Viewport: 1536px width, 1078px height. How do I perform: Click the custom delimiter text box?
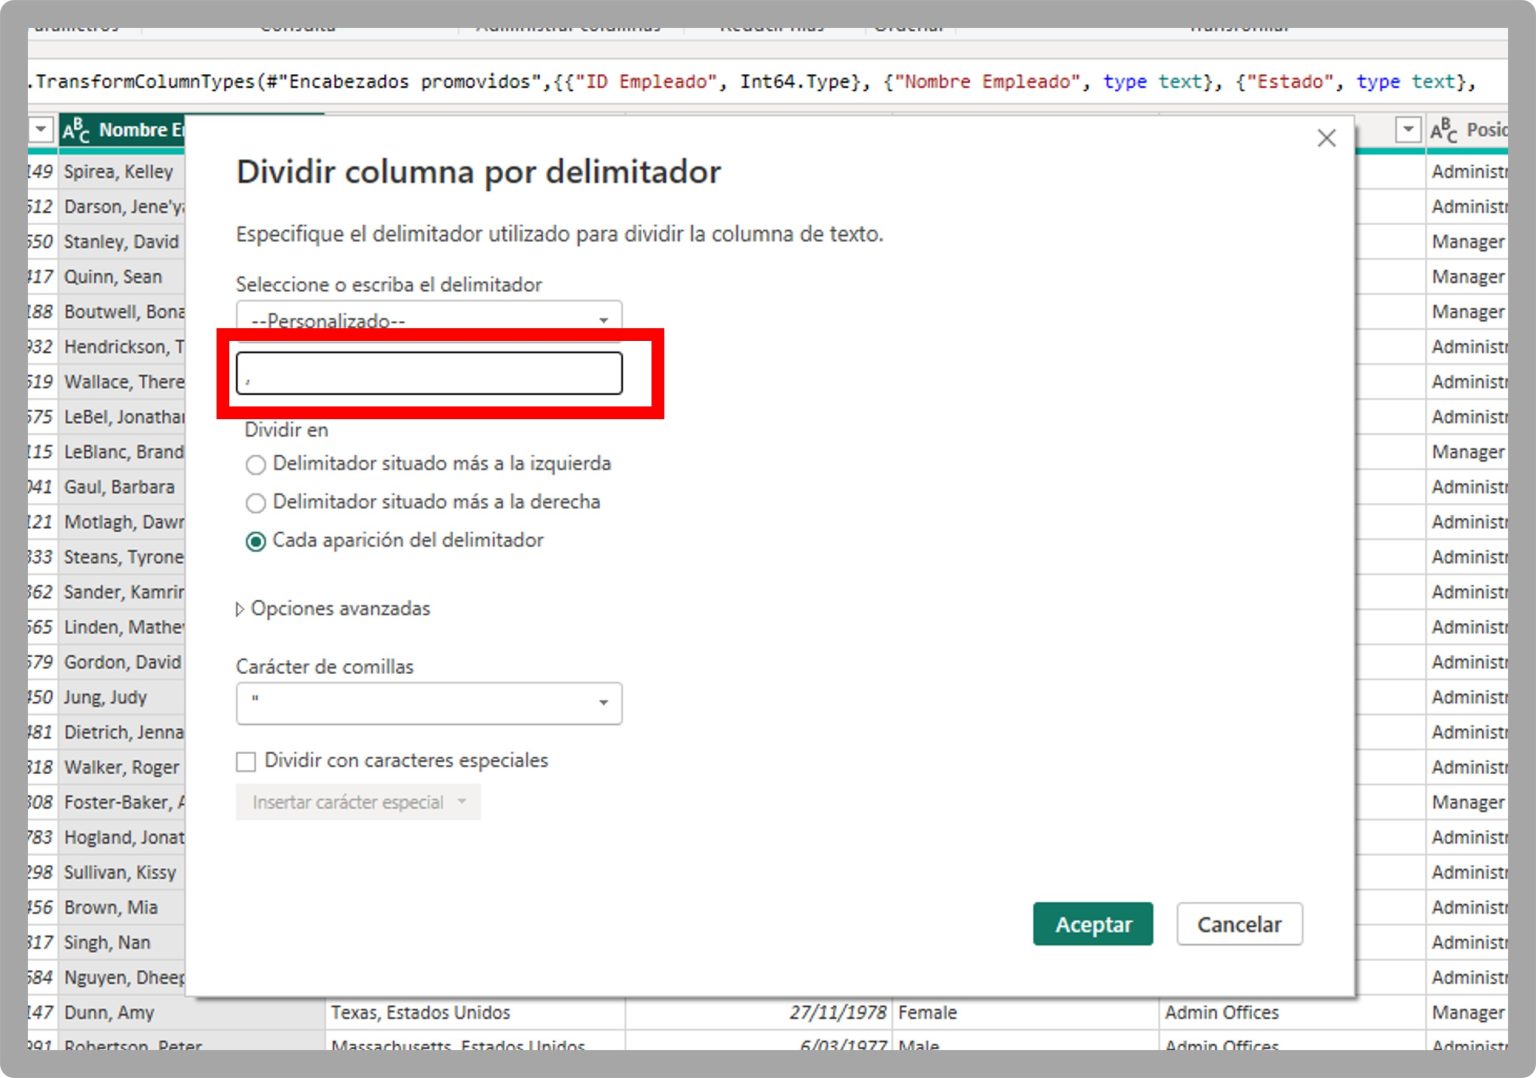(x=429, y=373)
